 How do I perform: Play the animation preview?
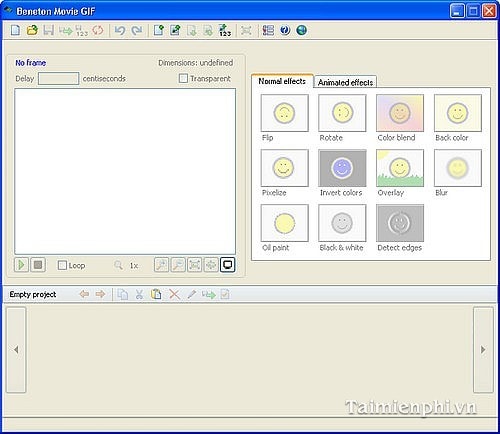point(21,265)
